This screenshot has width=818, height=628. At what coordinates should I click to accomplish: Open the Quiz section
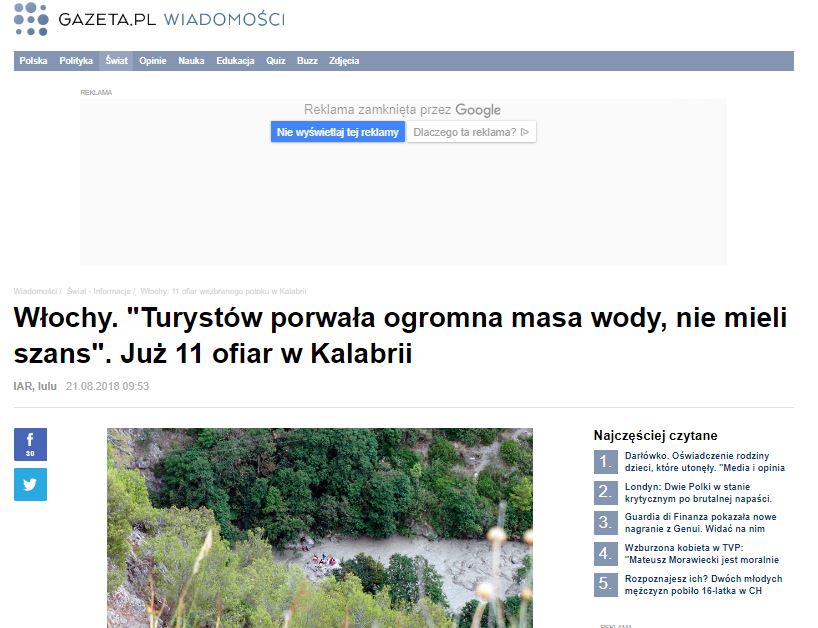[x=275, y=61]
